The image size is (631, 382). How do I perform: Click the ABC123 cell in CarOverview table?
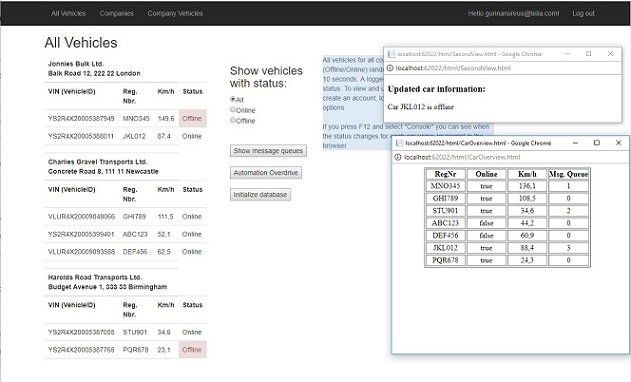(x=445, y=223)
